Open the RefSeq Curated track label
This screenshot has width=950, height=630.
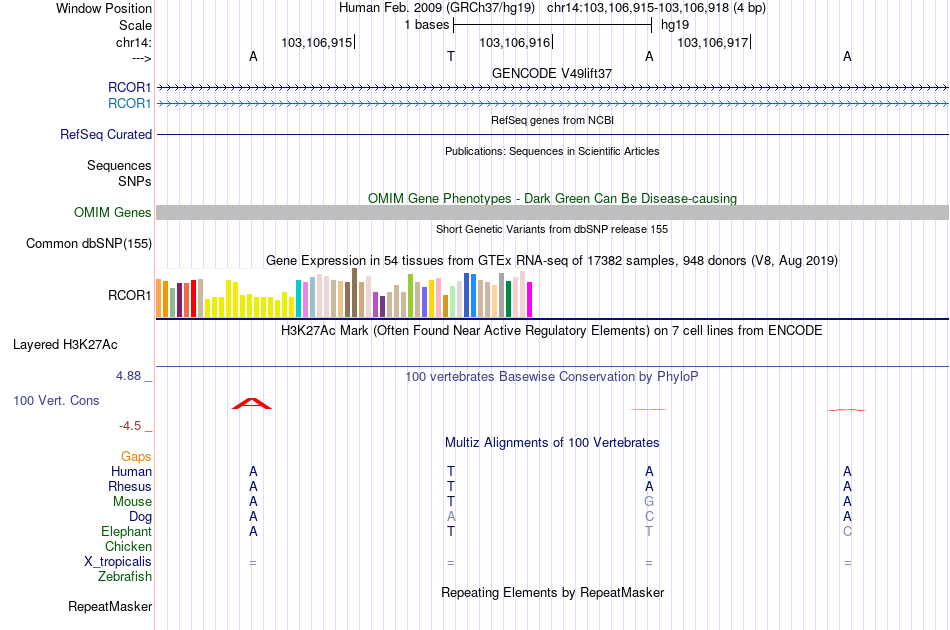[x=105, y=134]
